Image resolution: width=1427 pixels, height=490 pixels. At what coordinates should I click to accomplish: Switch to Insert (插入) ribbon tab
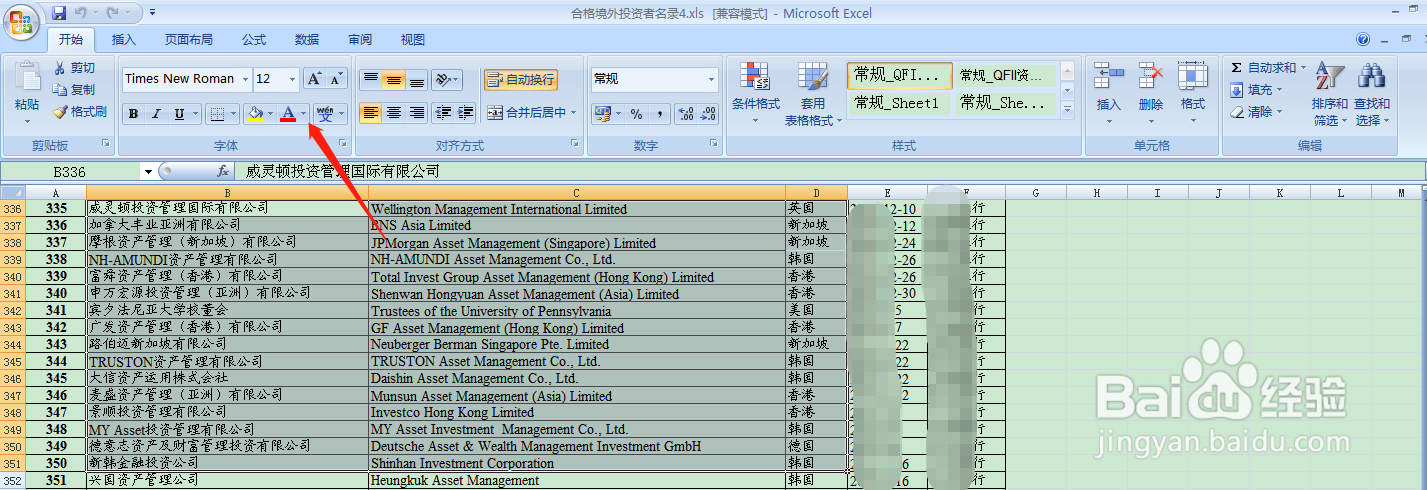click(x=124, y=40)
